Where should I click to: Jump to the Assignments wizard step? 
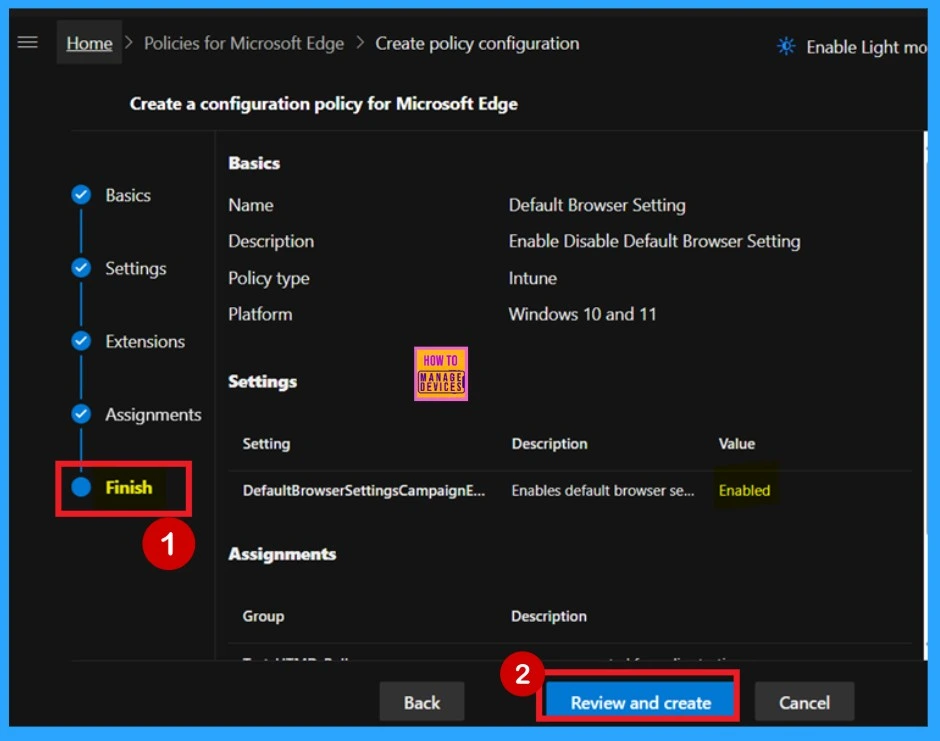153,414
